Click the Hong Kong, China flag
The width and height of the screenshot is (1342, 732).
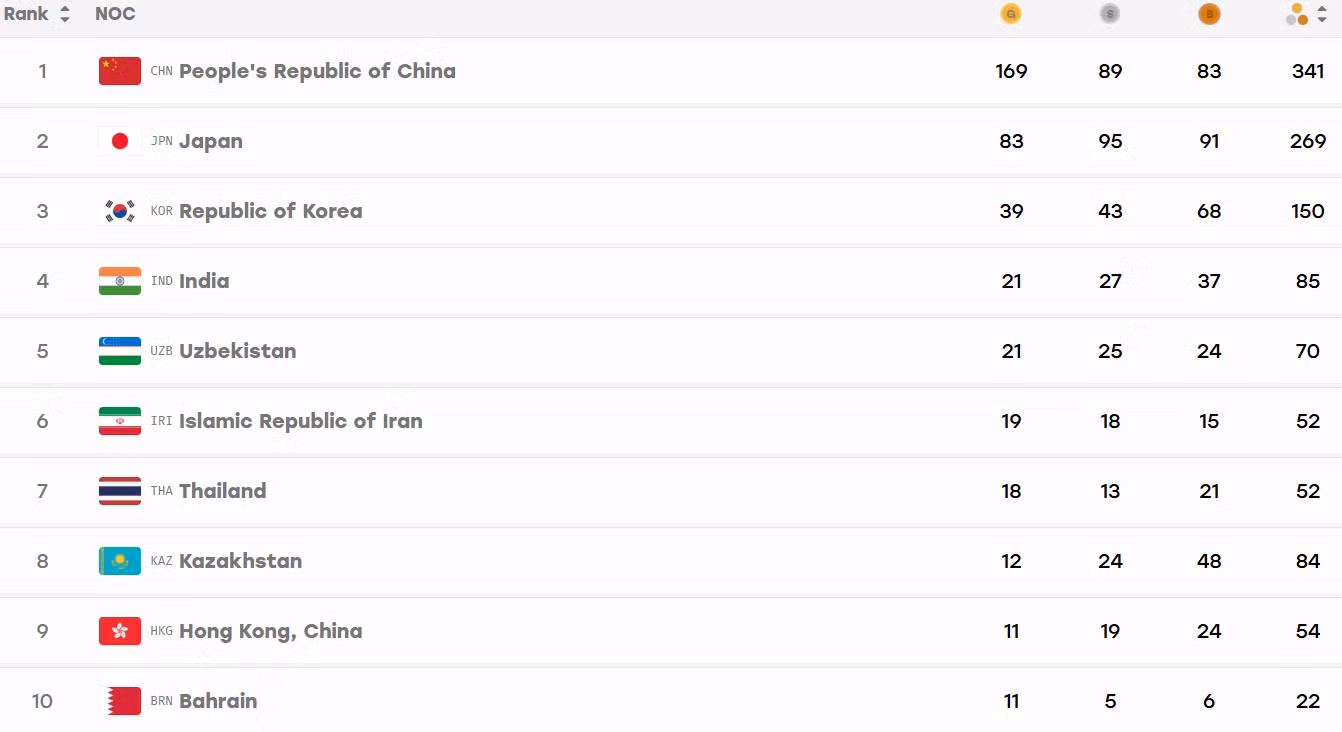(120, 631)
